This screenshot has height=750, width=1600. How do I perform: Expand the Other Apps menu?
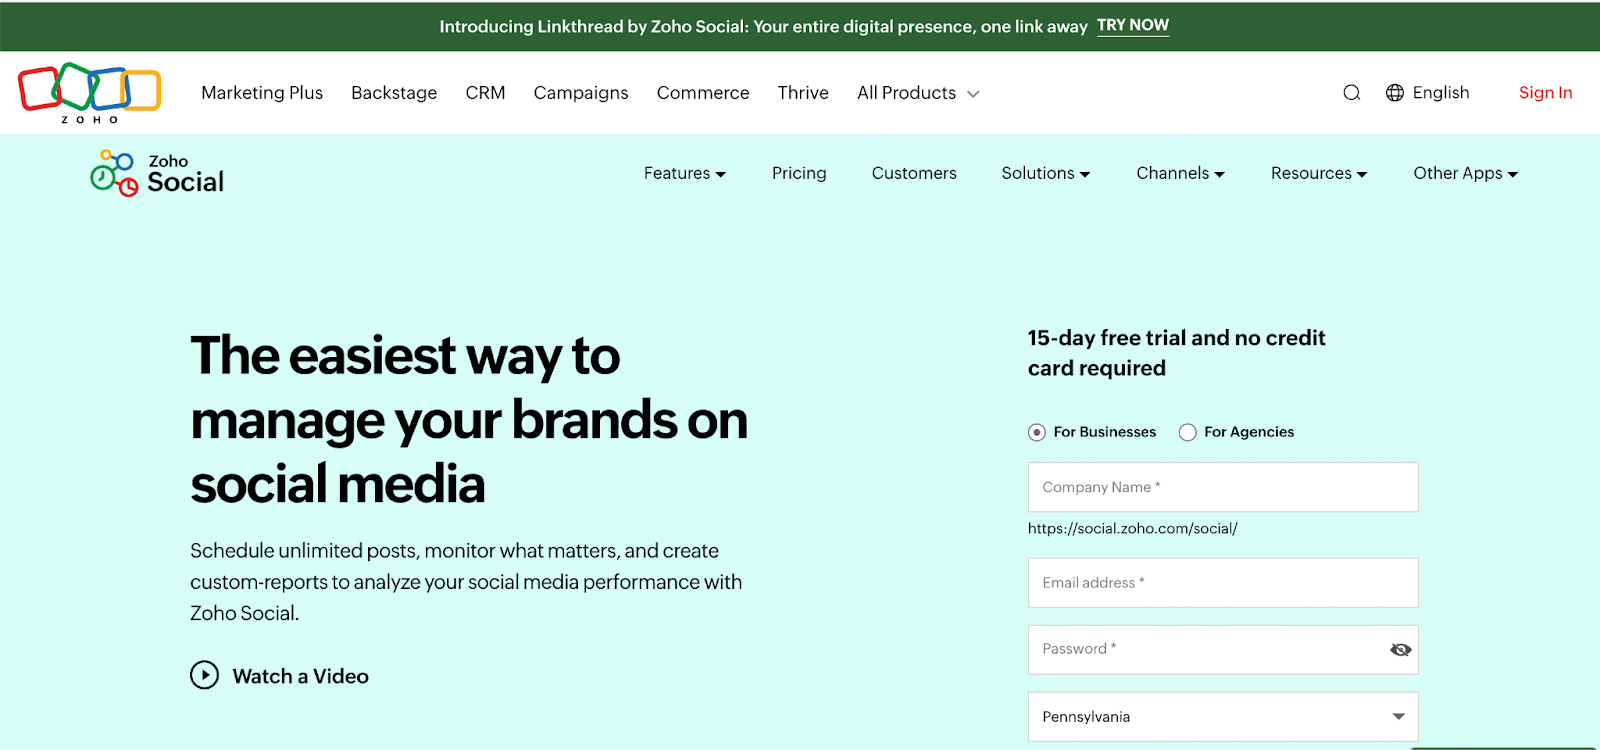pos(1466,173)
